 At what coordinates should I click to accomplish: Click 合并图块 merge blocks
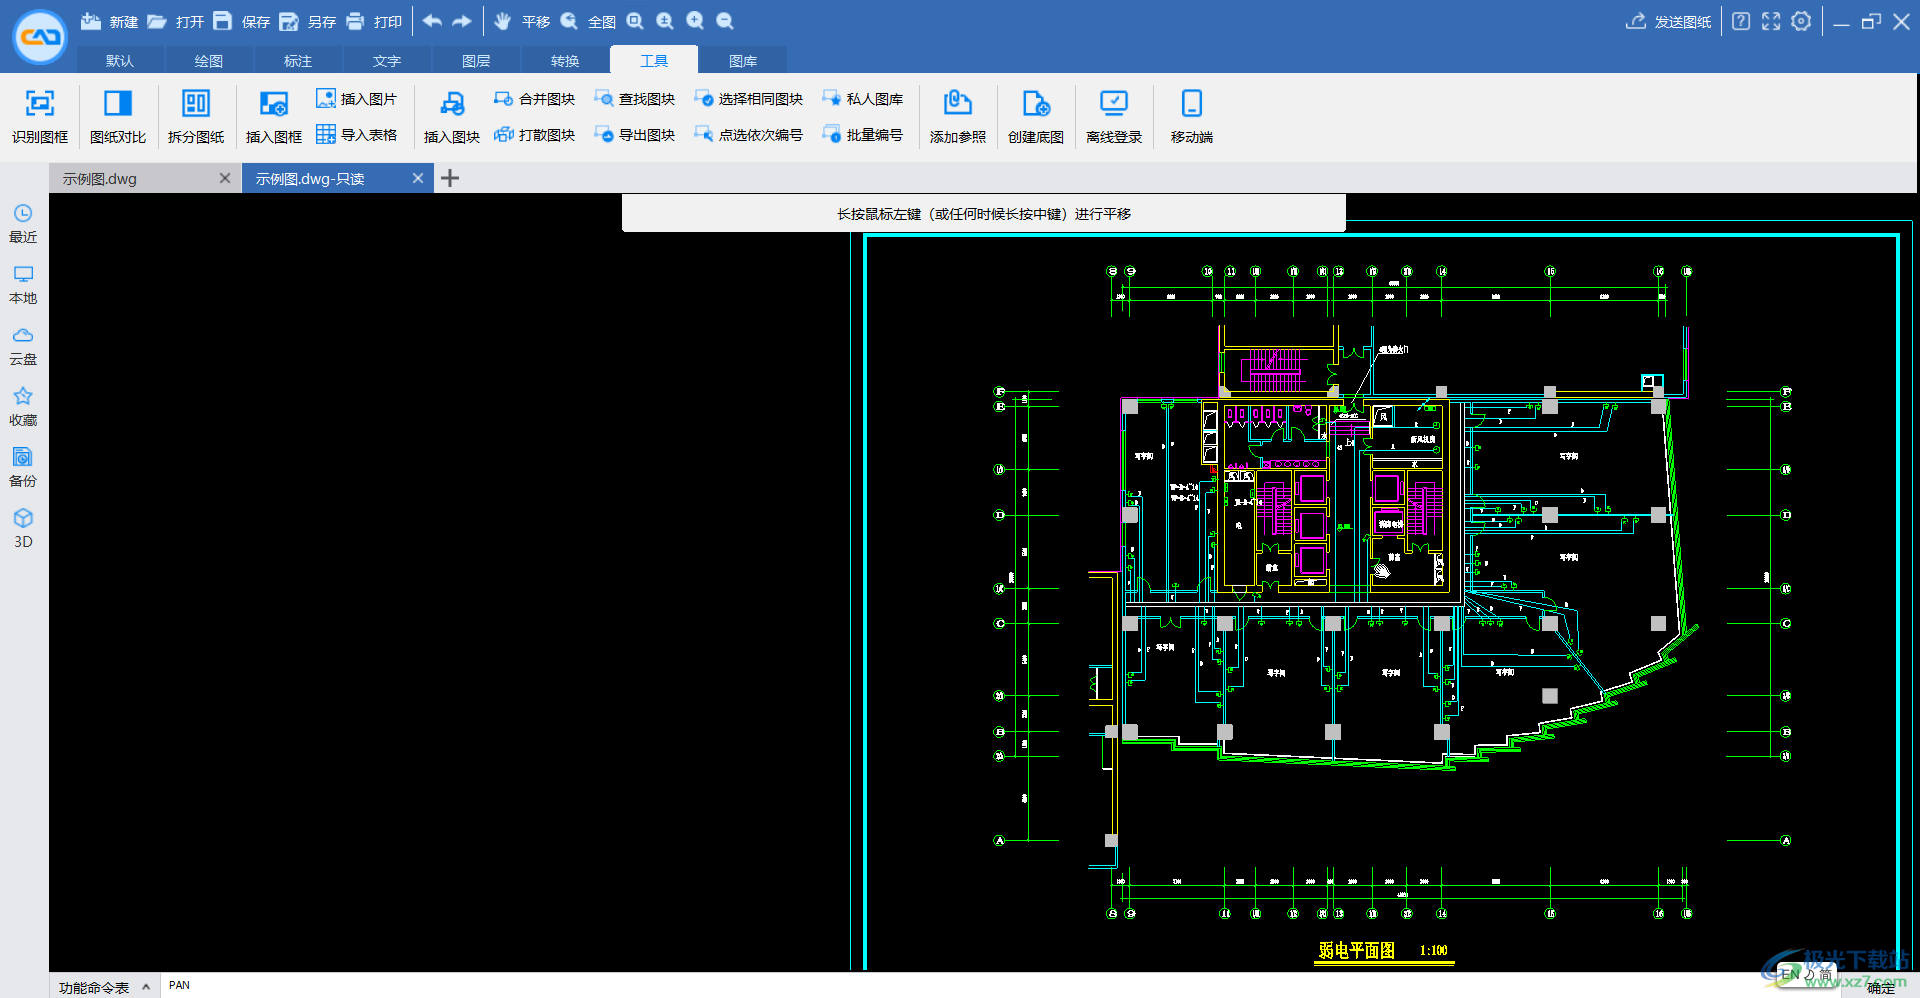tap(534, 98)
